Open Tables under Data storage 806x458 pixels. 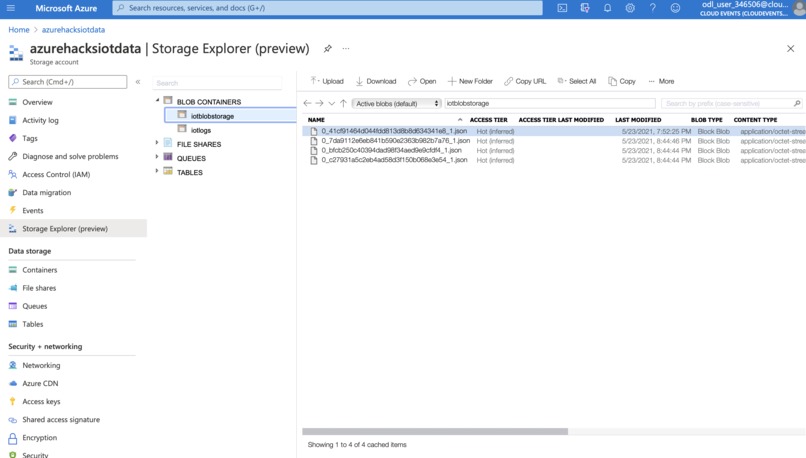32,324
